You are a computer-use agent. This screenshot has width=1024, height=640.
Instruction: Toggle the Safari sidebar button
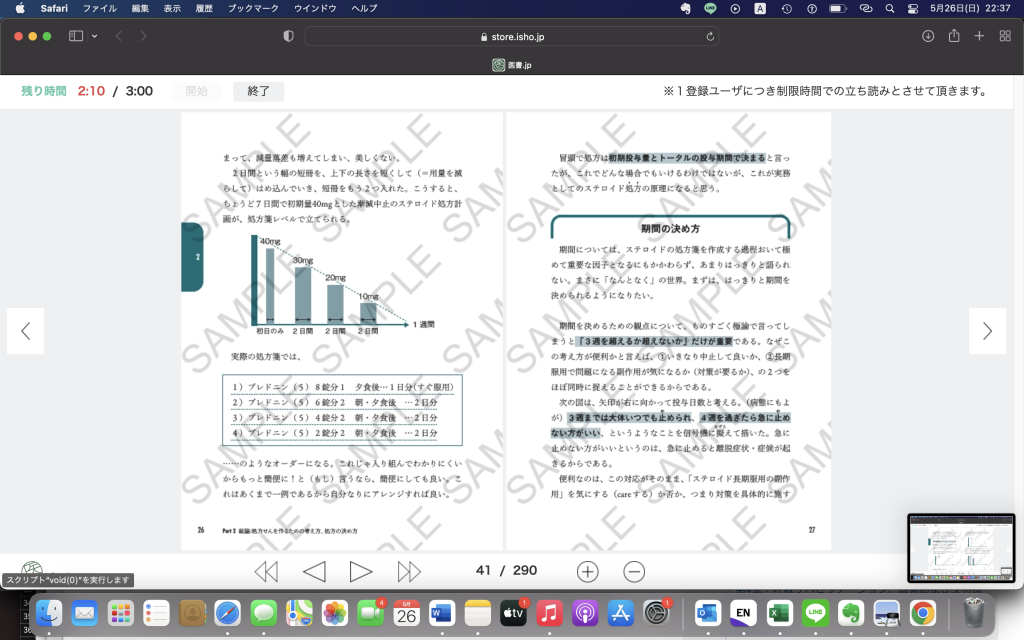click(76, 36)
